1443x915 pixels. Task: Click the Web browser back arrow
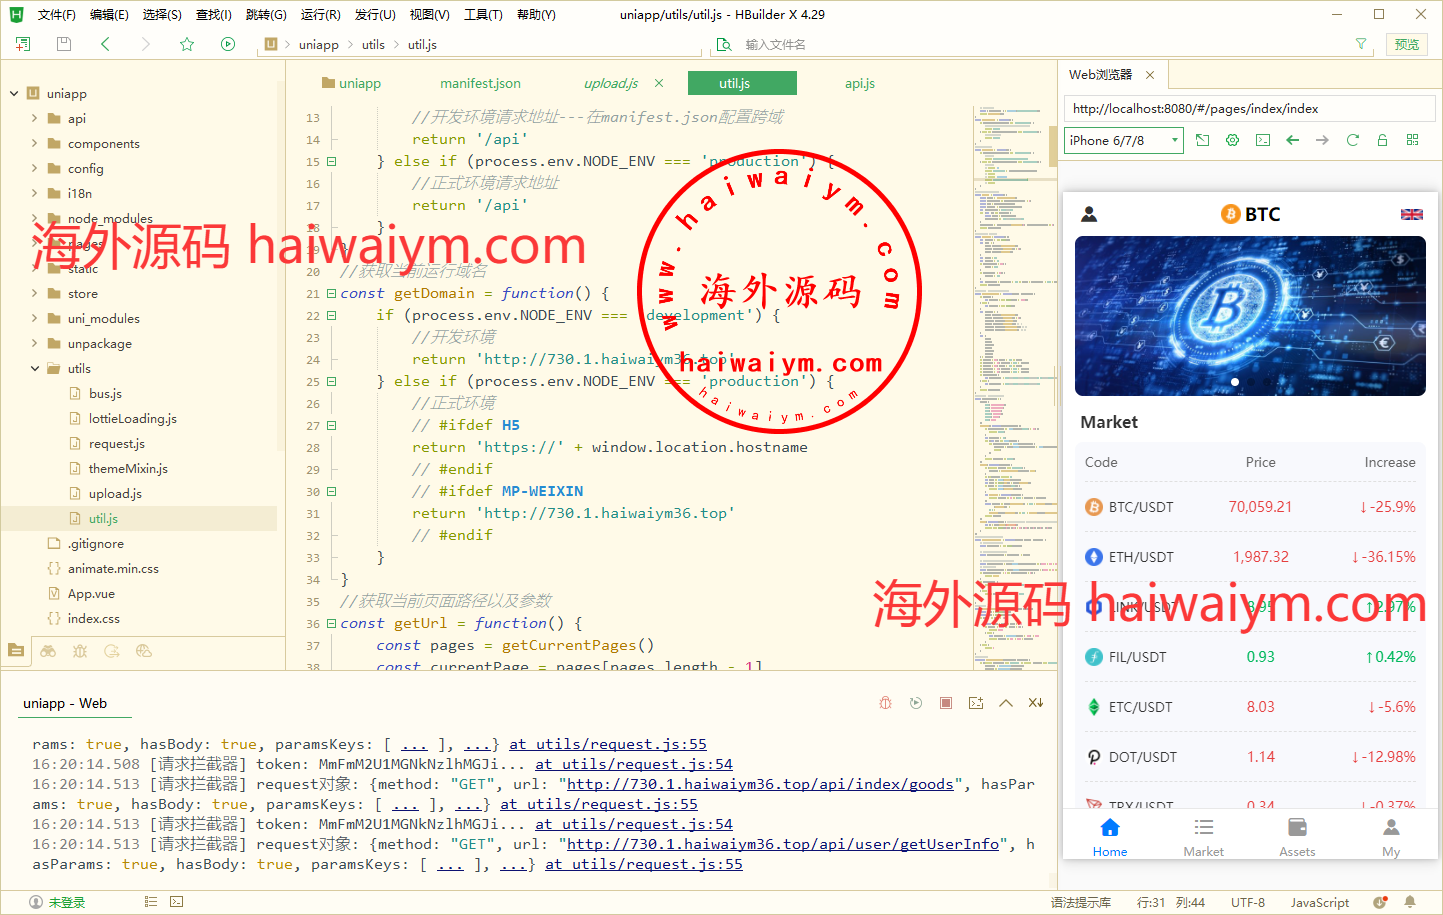[x=1293, y=140]
